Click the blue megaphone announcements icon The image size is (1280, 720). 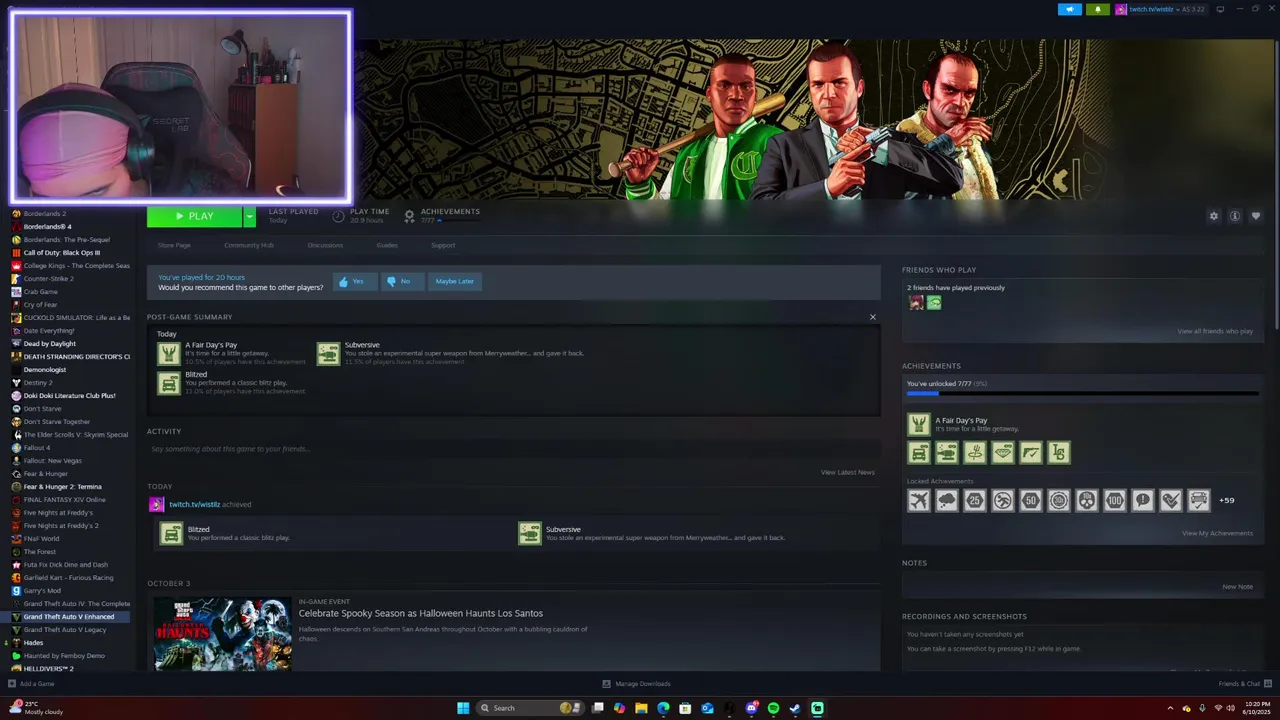click(1070, 9)
